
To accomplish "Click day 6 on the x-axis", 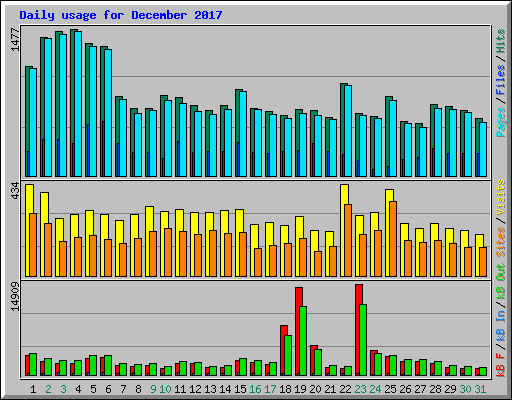I will (108, 389).
